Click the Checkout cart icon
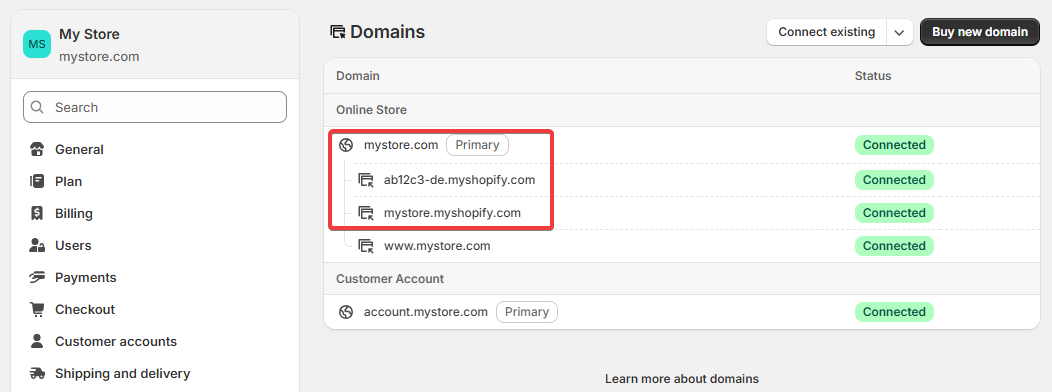The width and height of the screenshot is (1052, 392). [x=37, y=309]
